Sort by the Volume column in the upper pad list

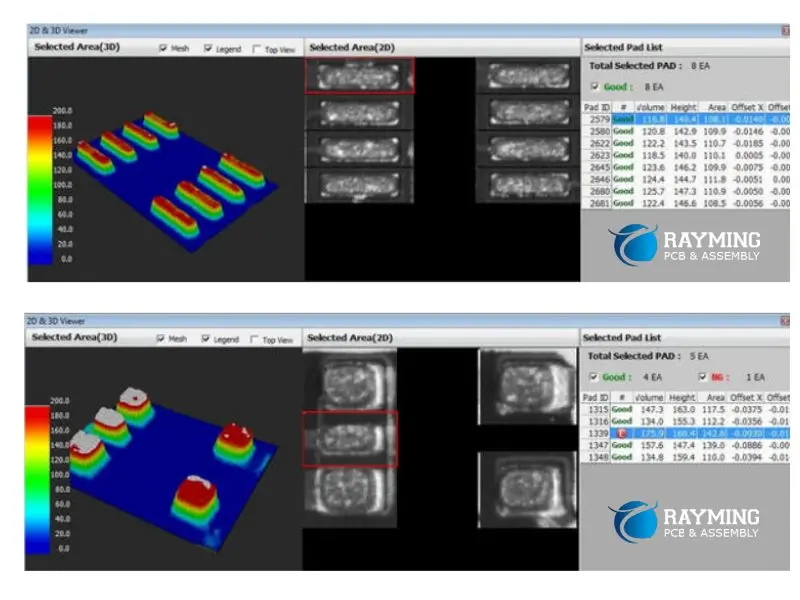pos(651,105)
